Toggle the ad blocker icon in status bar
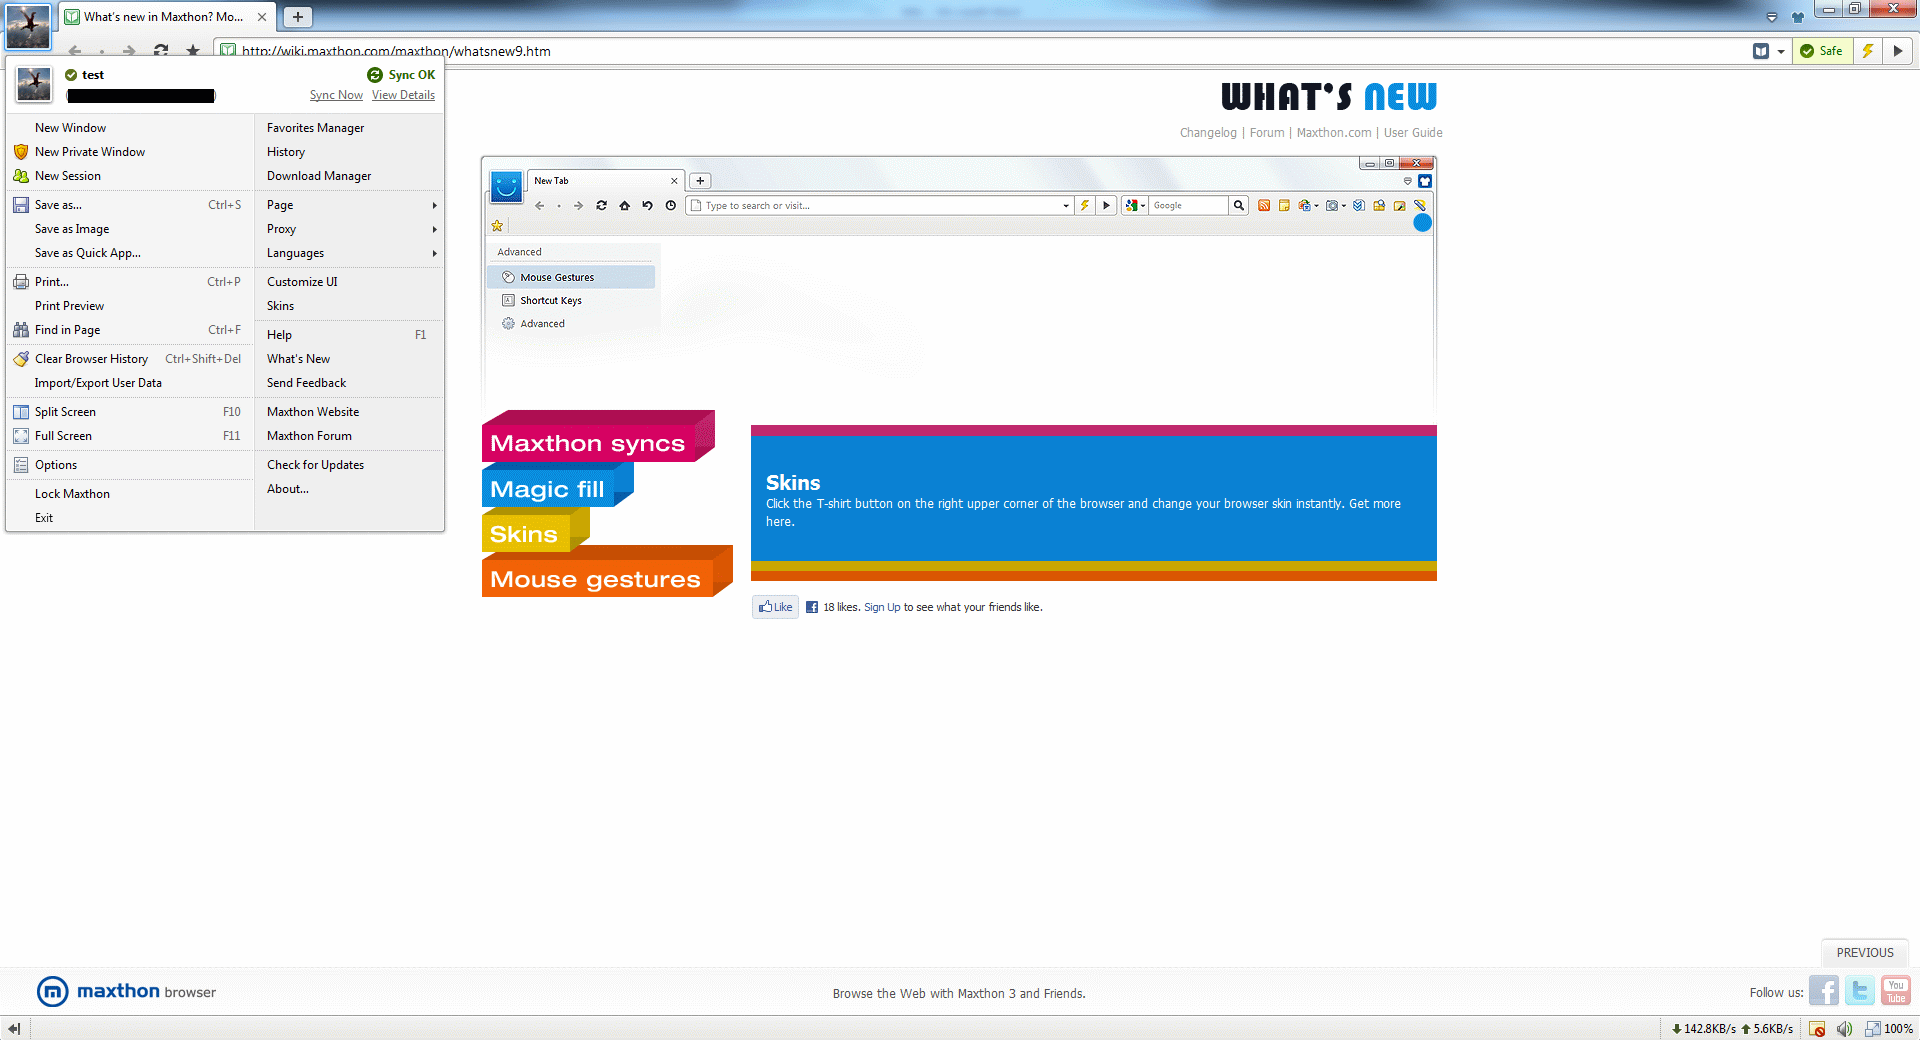The width and height of the screenshot is (1920, 1040). click(x=1817, y=1028)
